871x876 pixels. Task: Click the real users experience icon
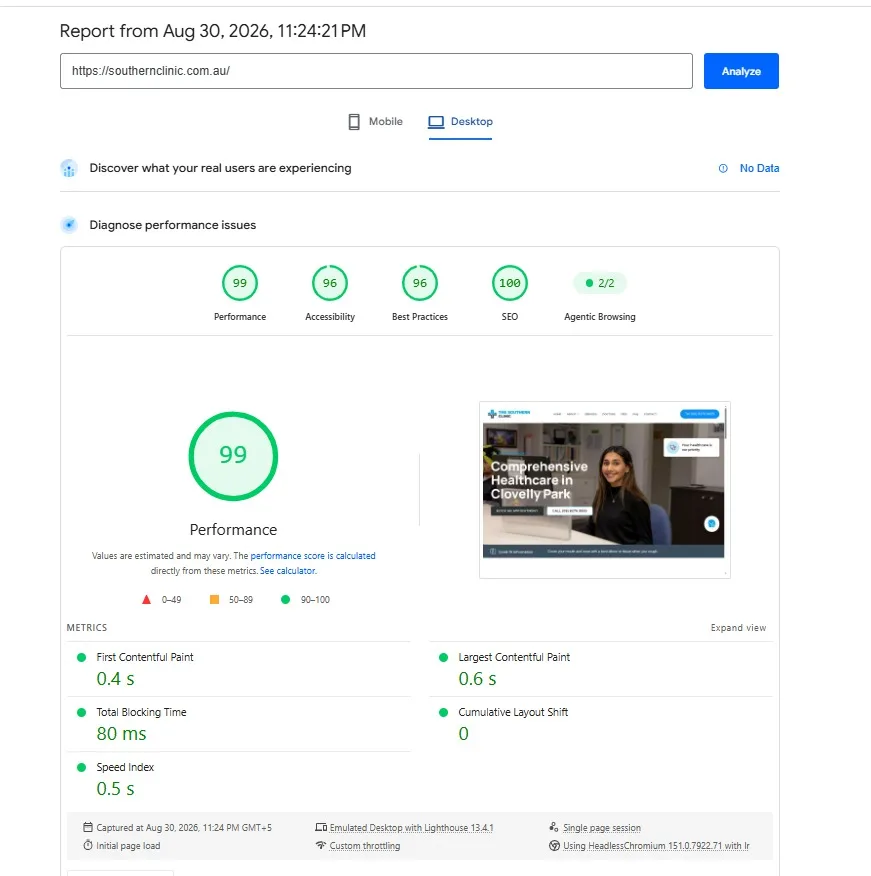69,168
